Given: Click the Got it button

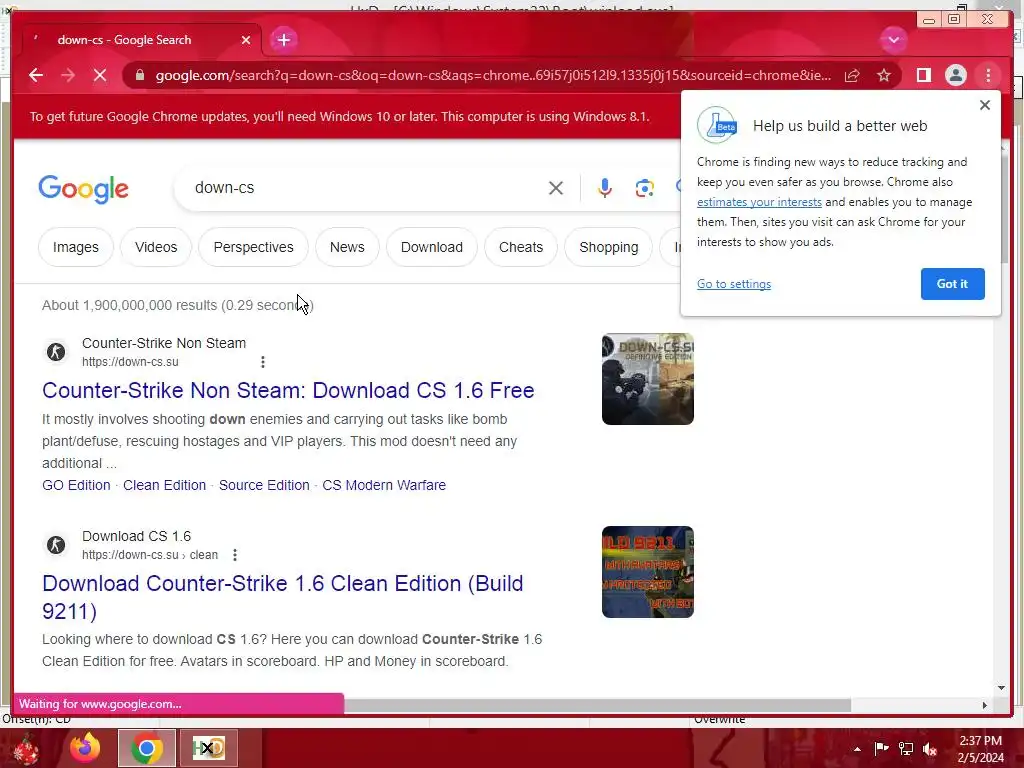Looking at the screenshot, I should click(x=952, y=284).
